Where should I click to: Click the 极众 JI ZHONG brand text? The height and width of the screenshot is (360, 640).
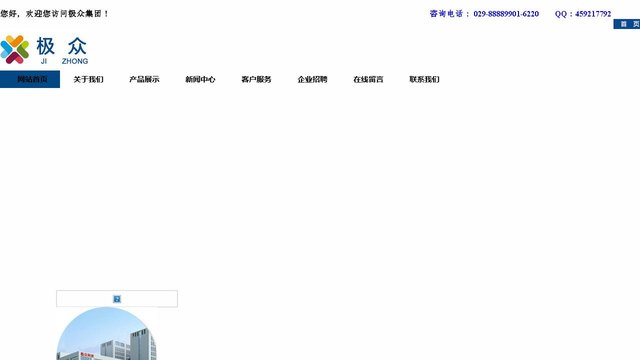62,50
